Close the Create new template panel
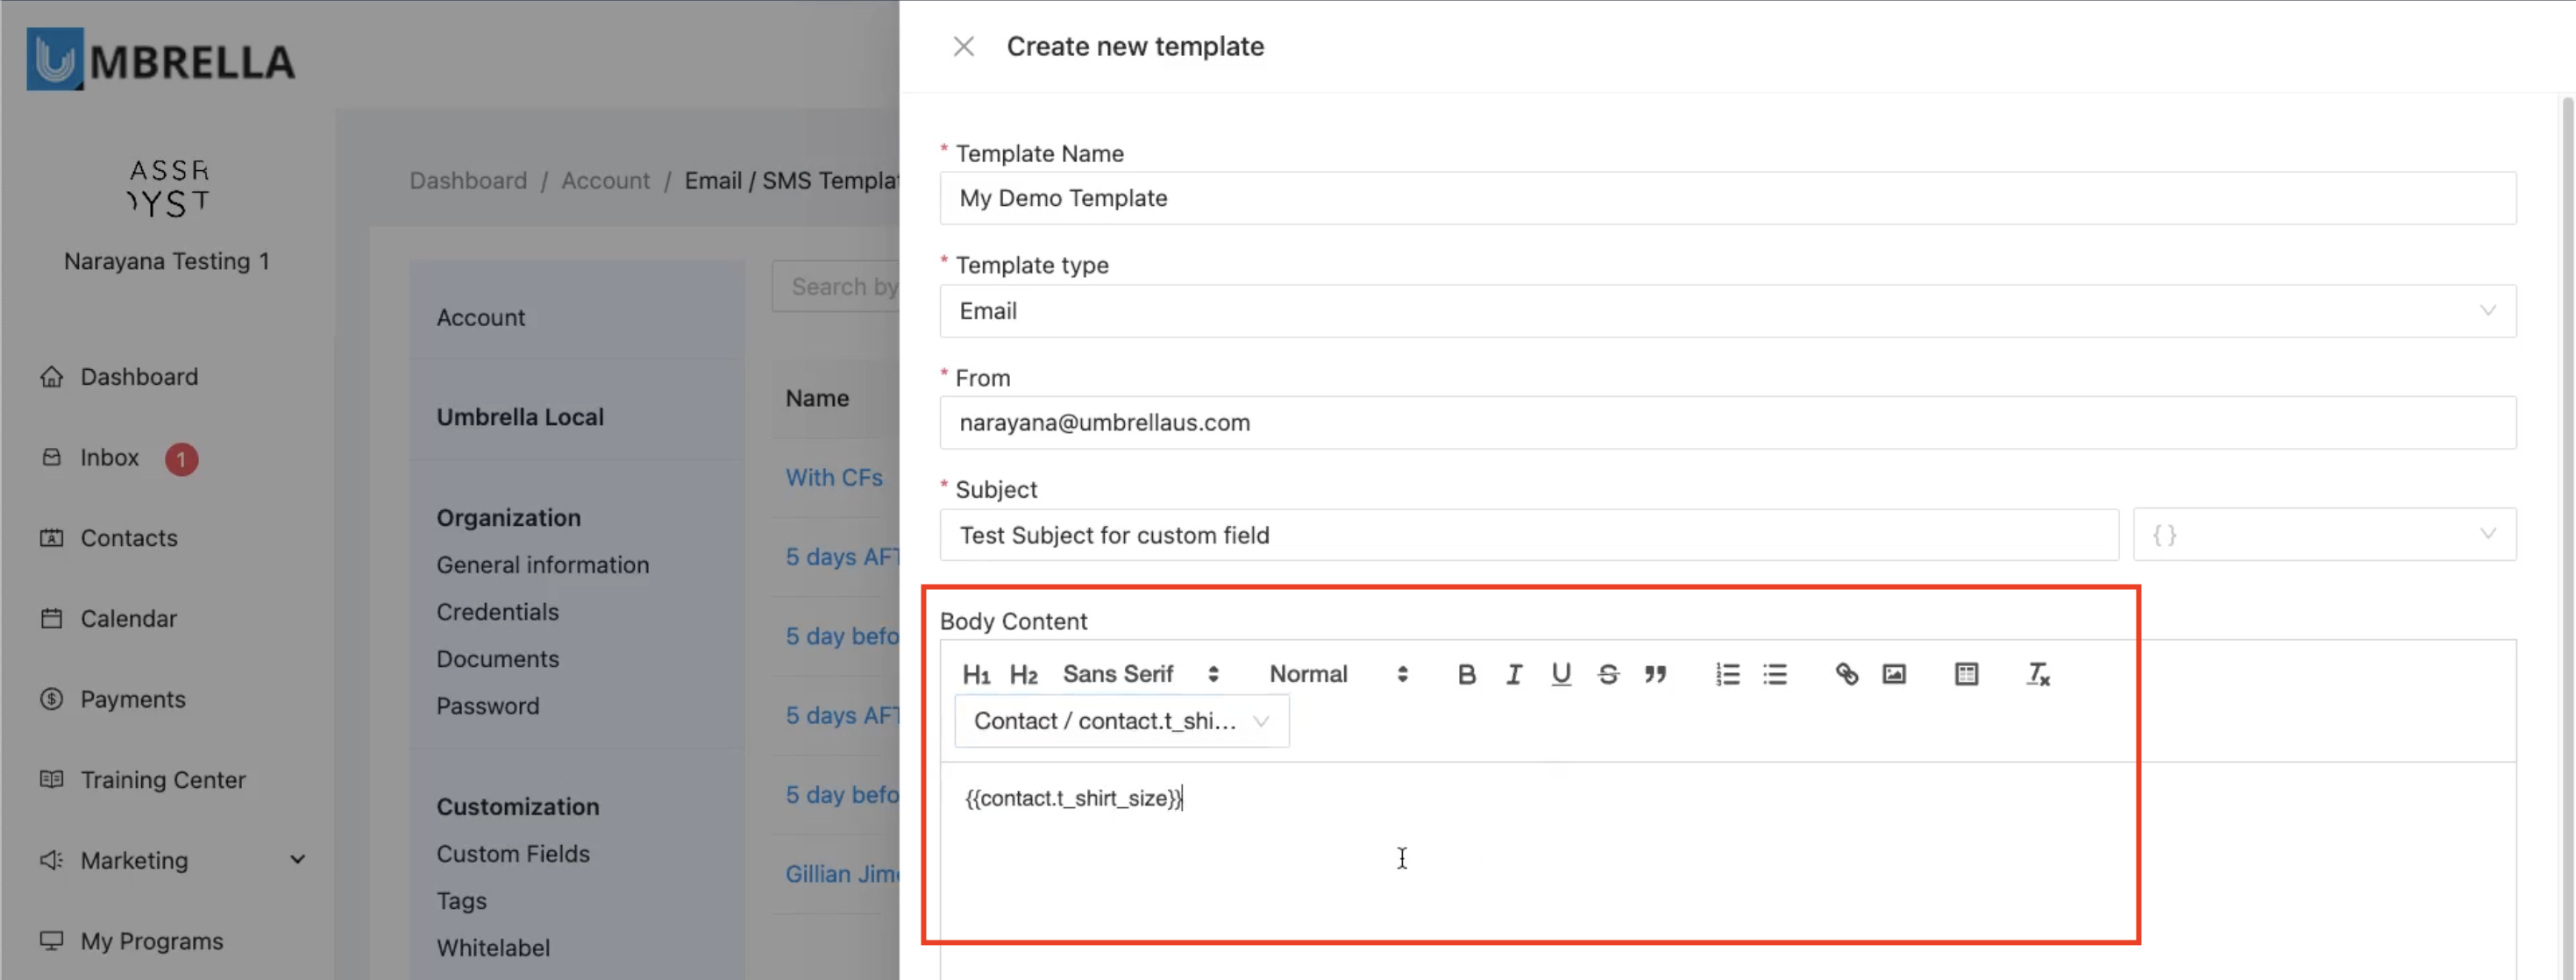 click(963, 47)
